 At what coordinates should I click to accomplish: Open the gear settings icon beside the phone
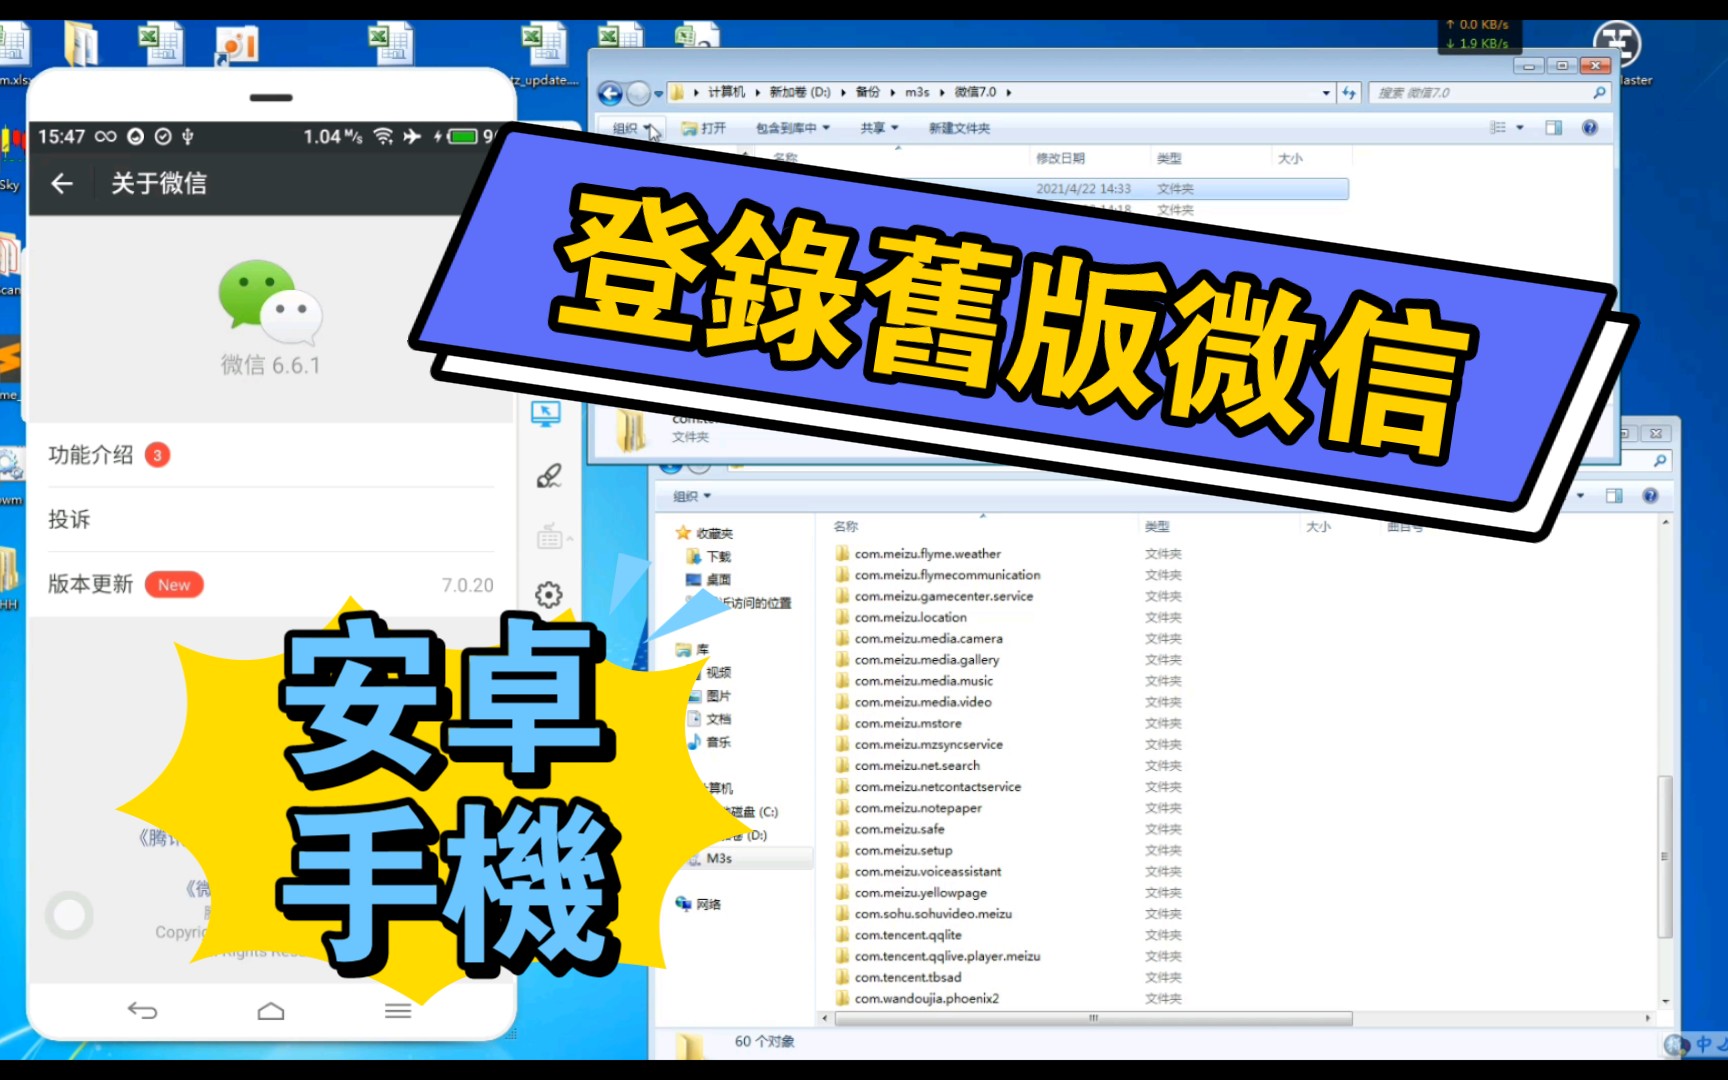click(x=548, y=595)
